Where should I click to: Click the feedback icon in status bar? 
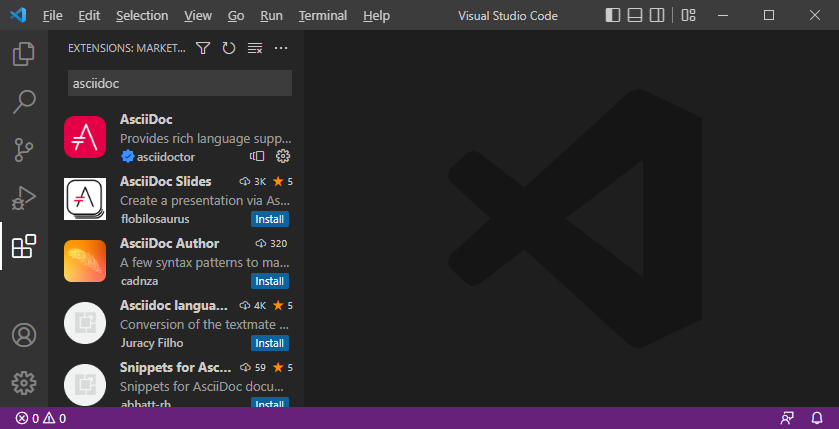787,418
